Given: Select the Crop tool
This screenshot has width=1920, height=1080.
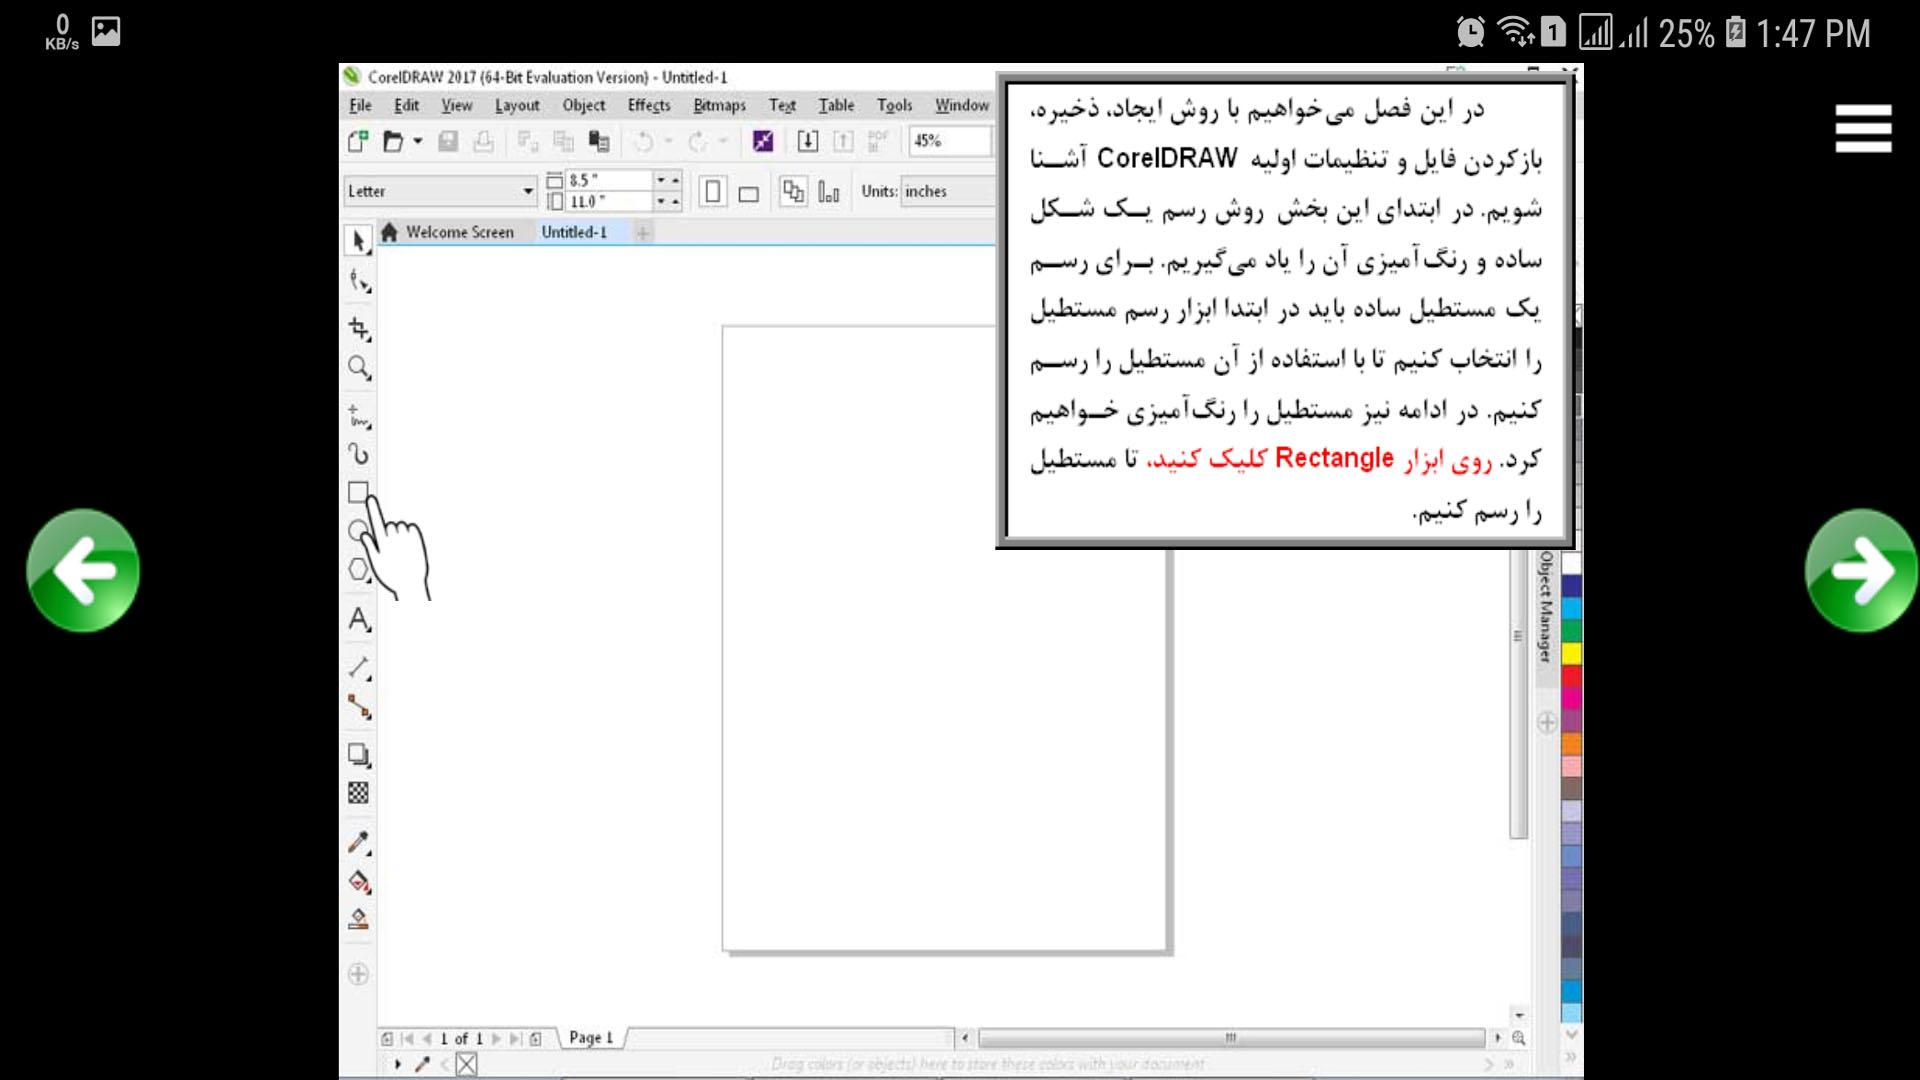Looking at the screenshot, I should click(x=359, y=328).
